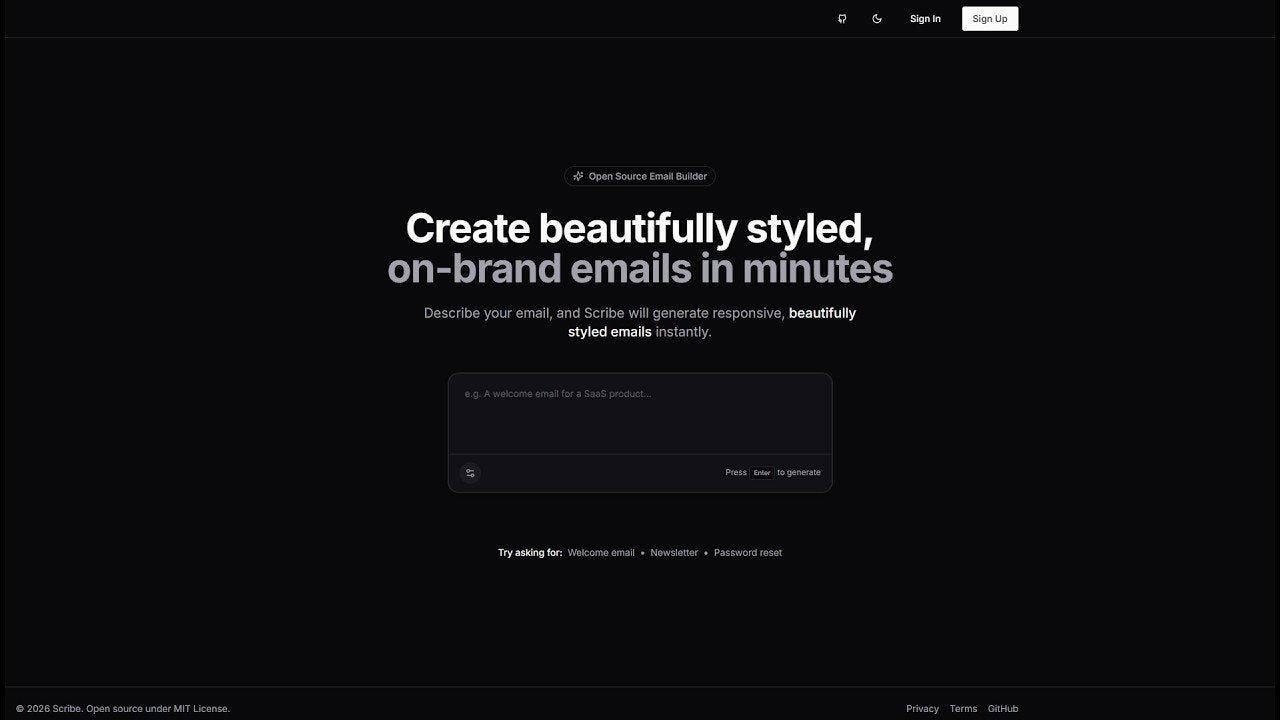
Task: Click the 'Open Source Email Builder' badge
Action: click(x=640, y=176)
